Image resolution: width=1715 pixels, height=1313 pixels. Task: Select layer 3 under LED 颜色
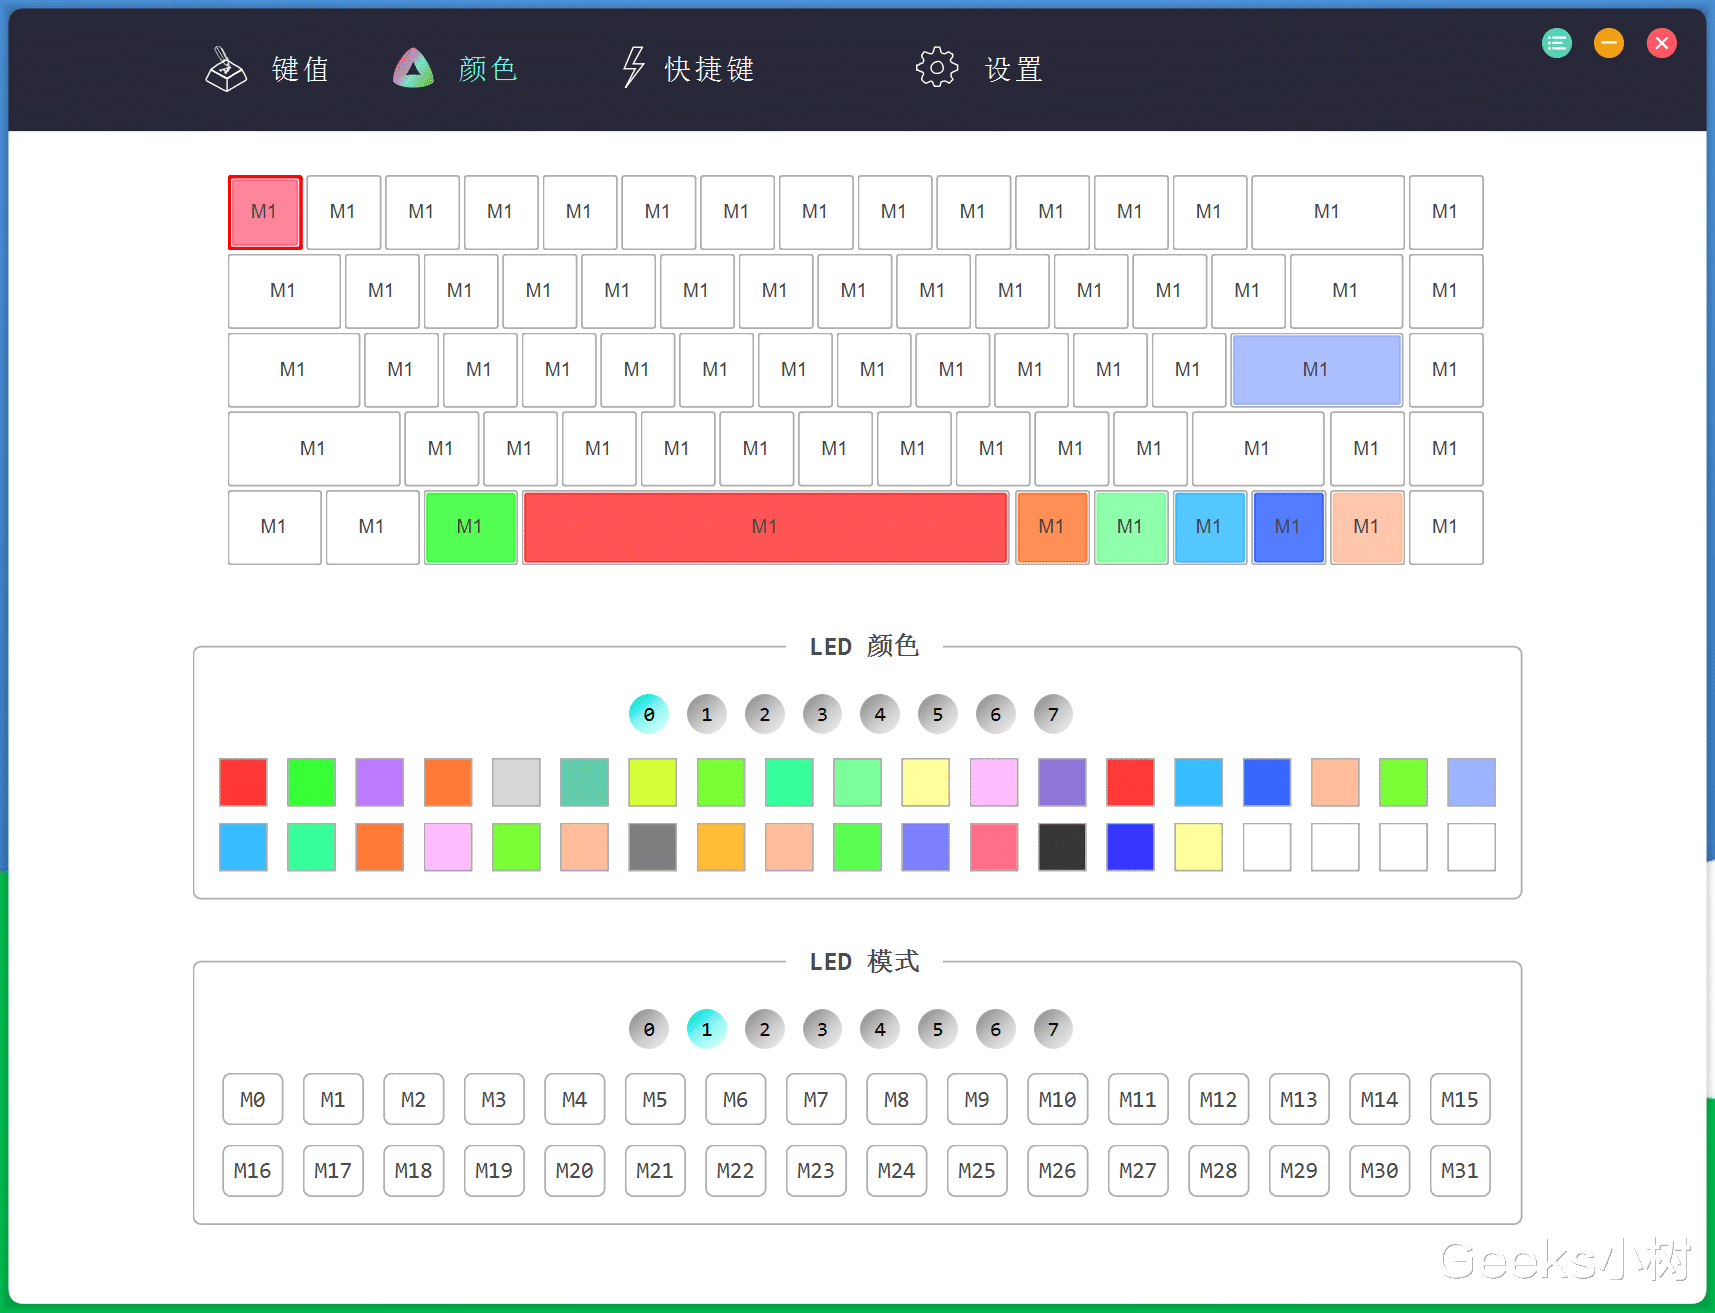tap(822, 714)
